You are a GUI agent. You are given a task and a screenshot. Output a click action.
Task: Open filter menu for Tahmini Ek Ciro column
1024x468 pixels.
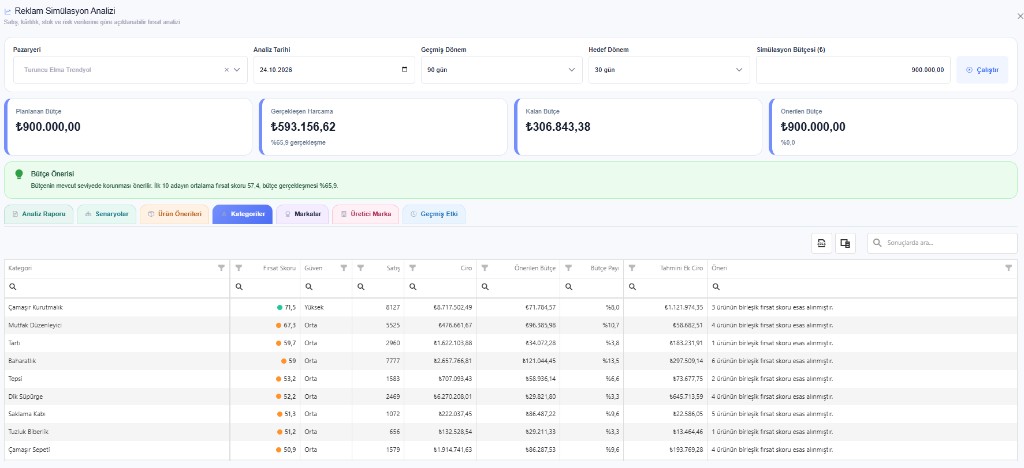coord(632,268)
